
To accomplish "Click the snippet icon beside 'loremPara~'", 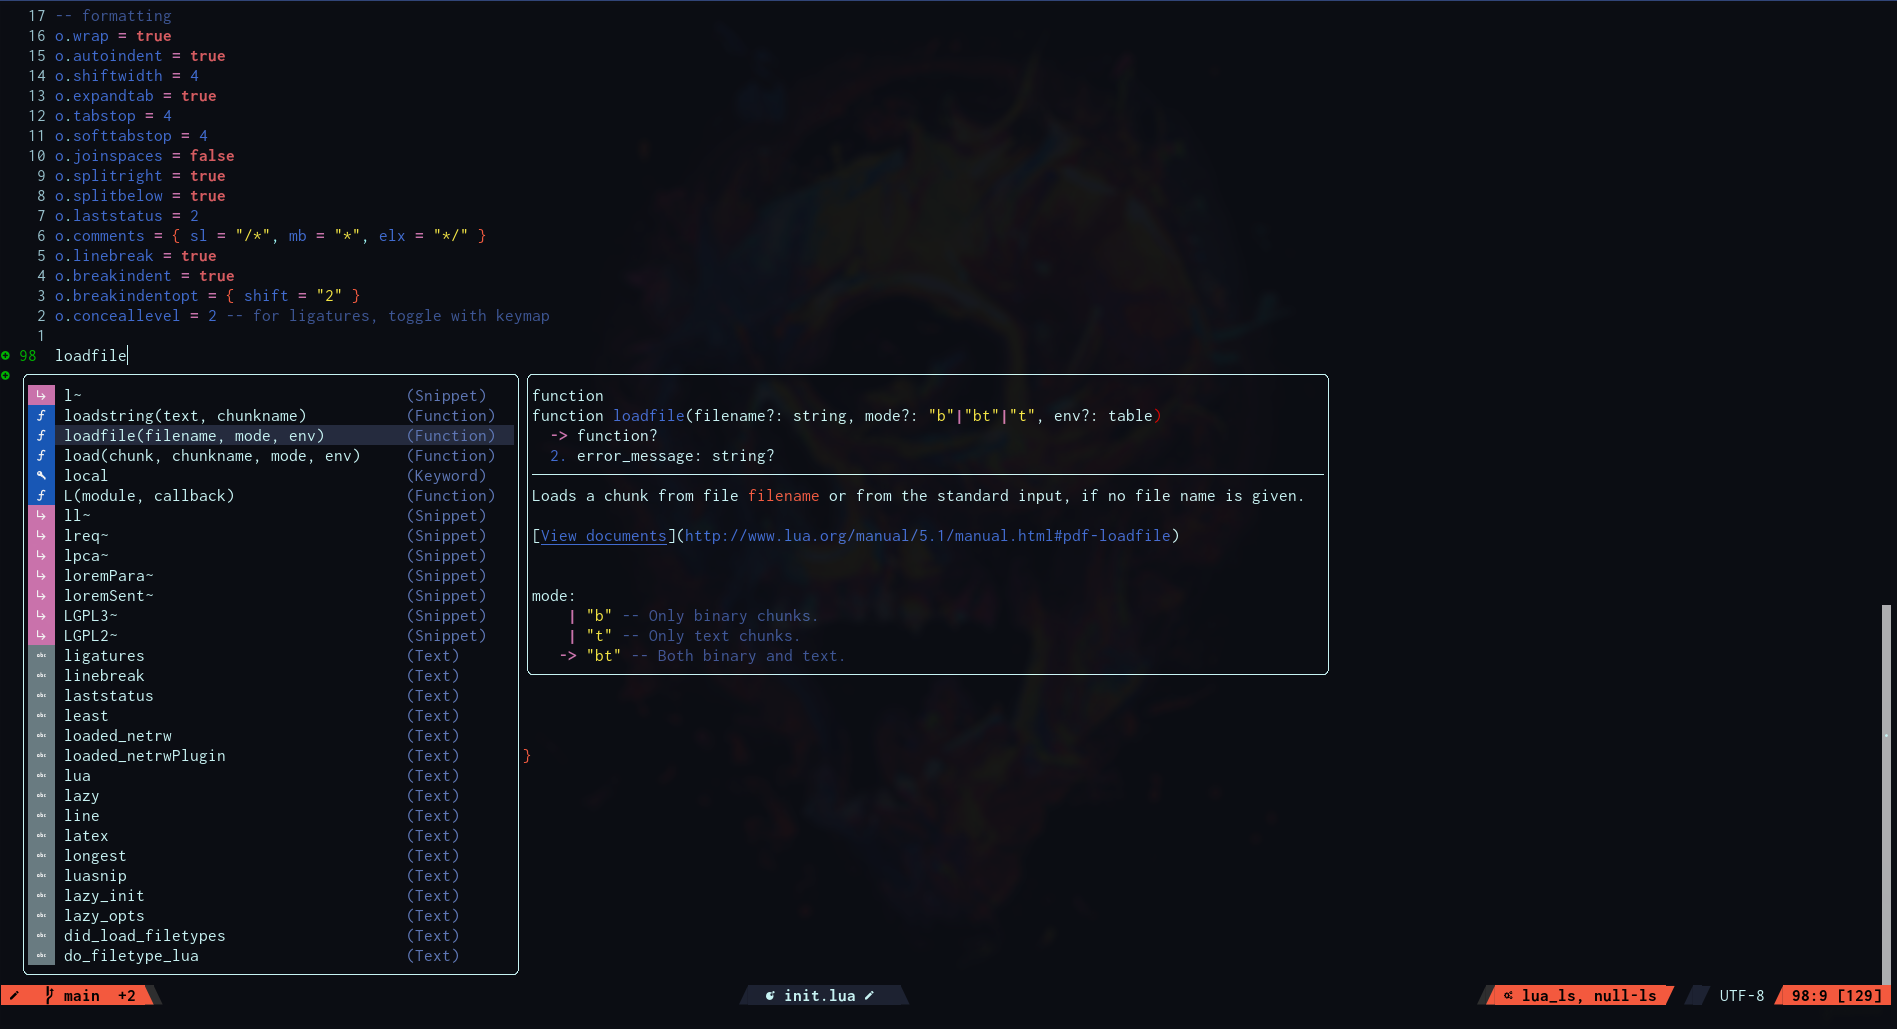I will [41, 576].
